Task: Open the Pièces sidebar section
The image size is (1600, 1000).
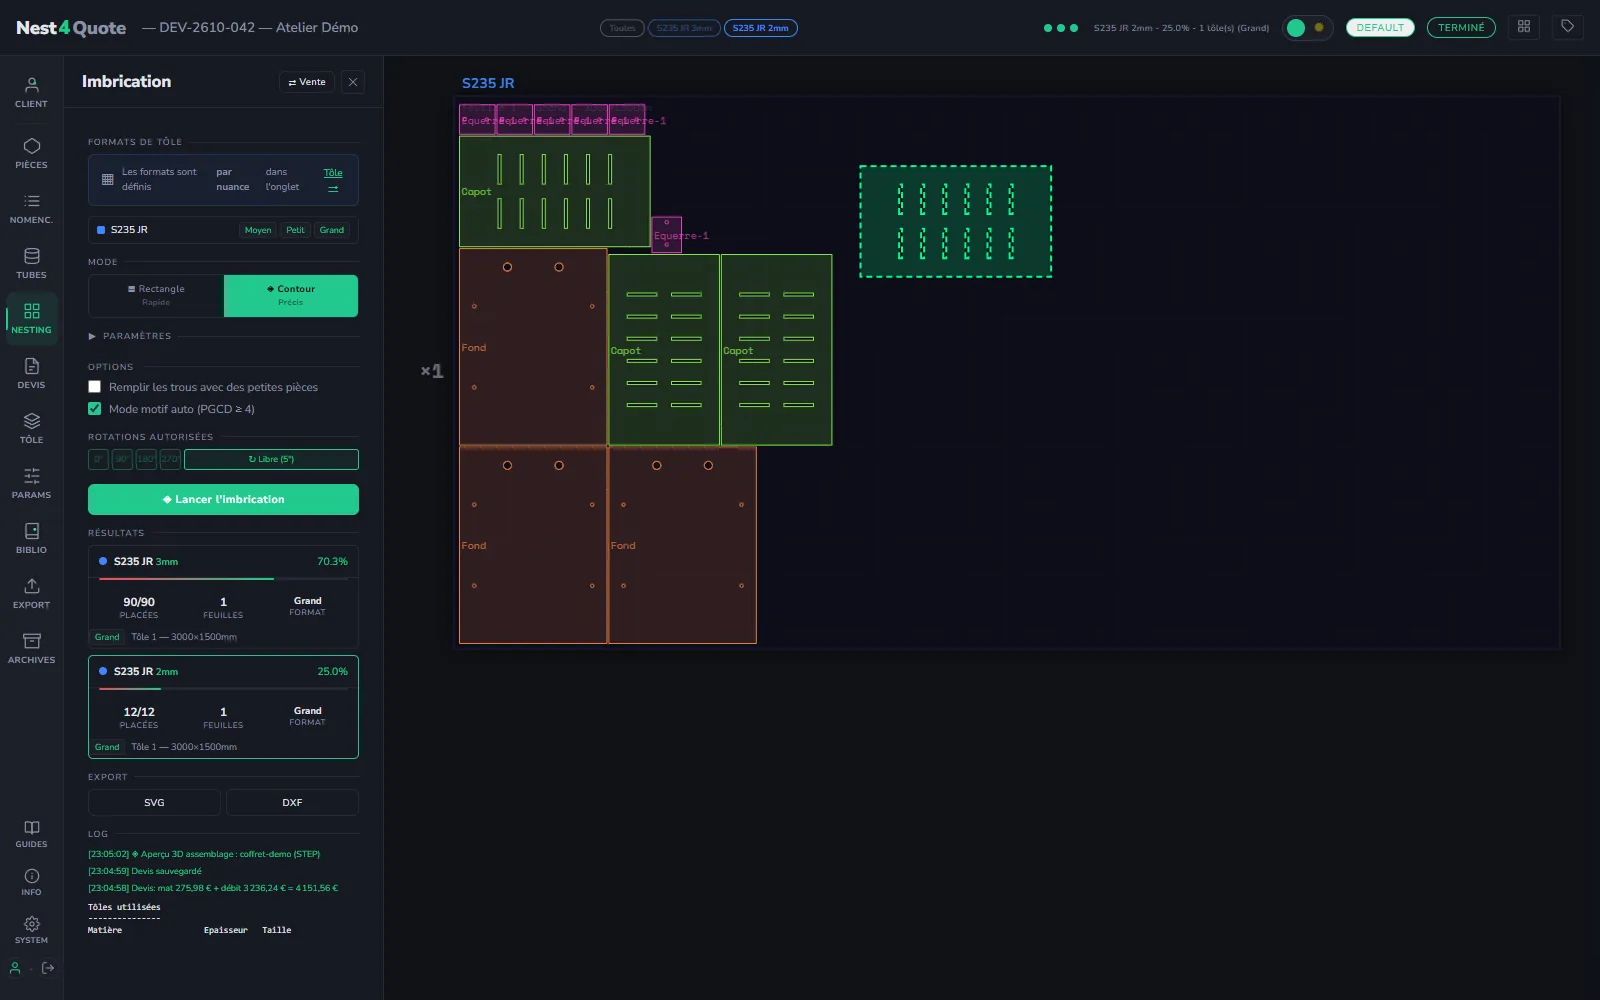Action: pos(31,153)
